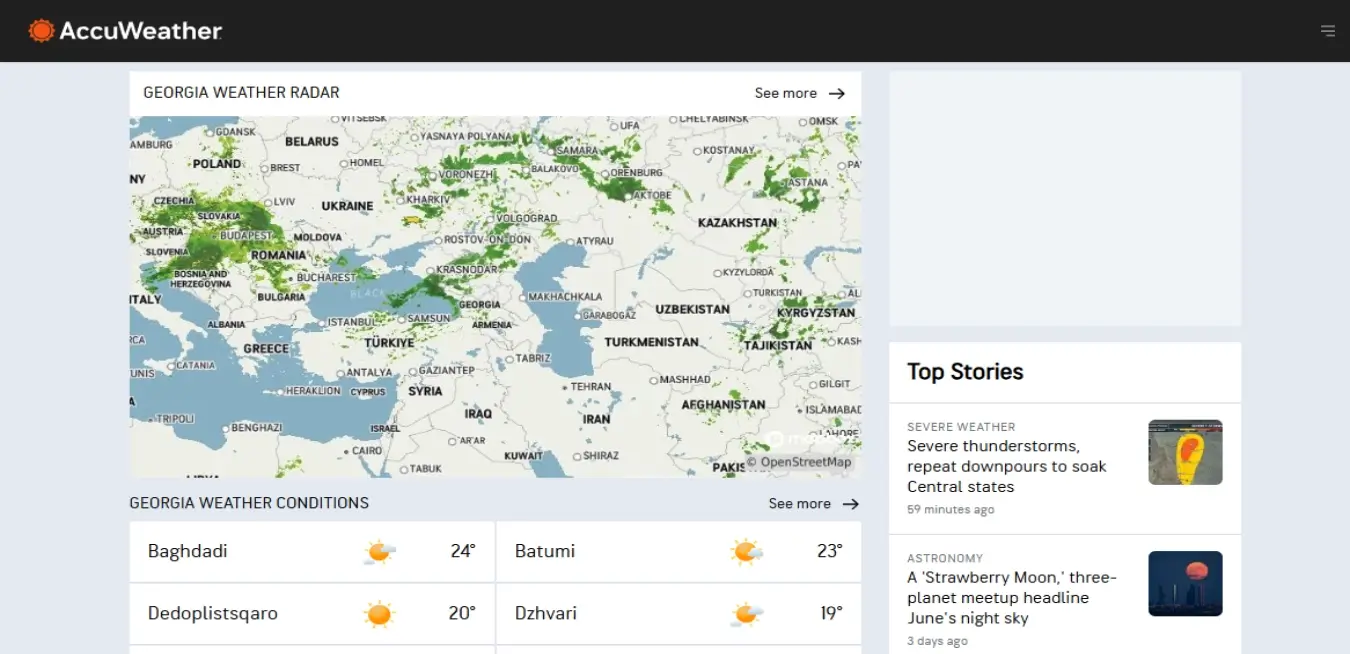The image size is (1350, 654).
Task: Click the GEORGIA WEATHER RADAR heading
Action: click(241, 92)
